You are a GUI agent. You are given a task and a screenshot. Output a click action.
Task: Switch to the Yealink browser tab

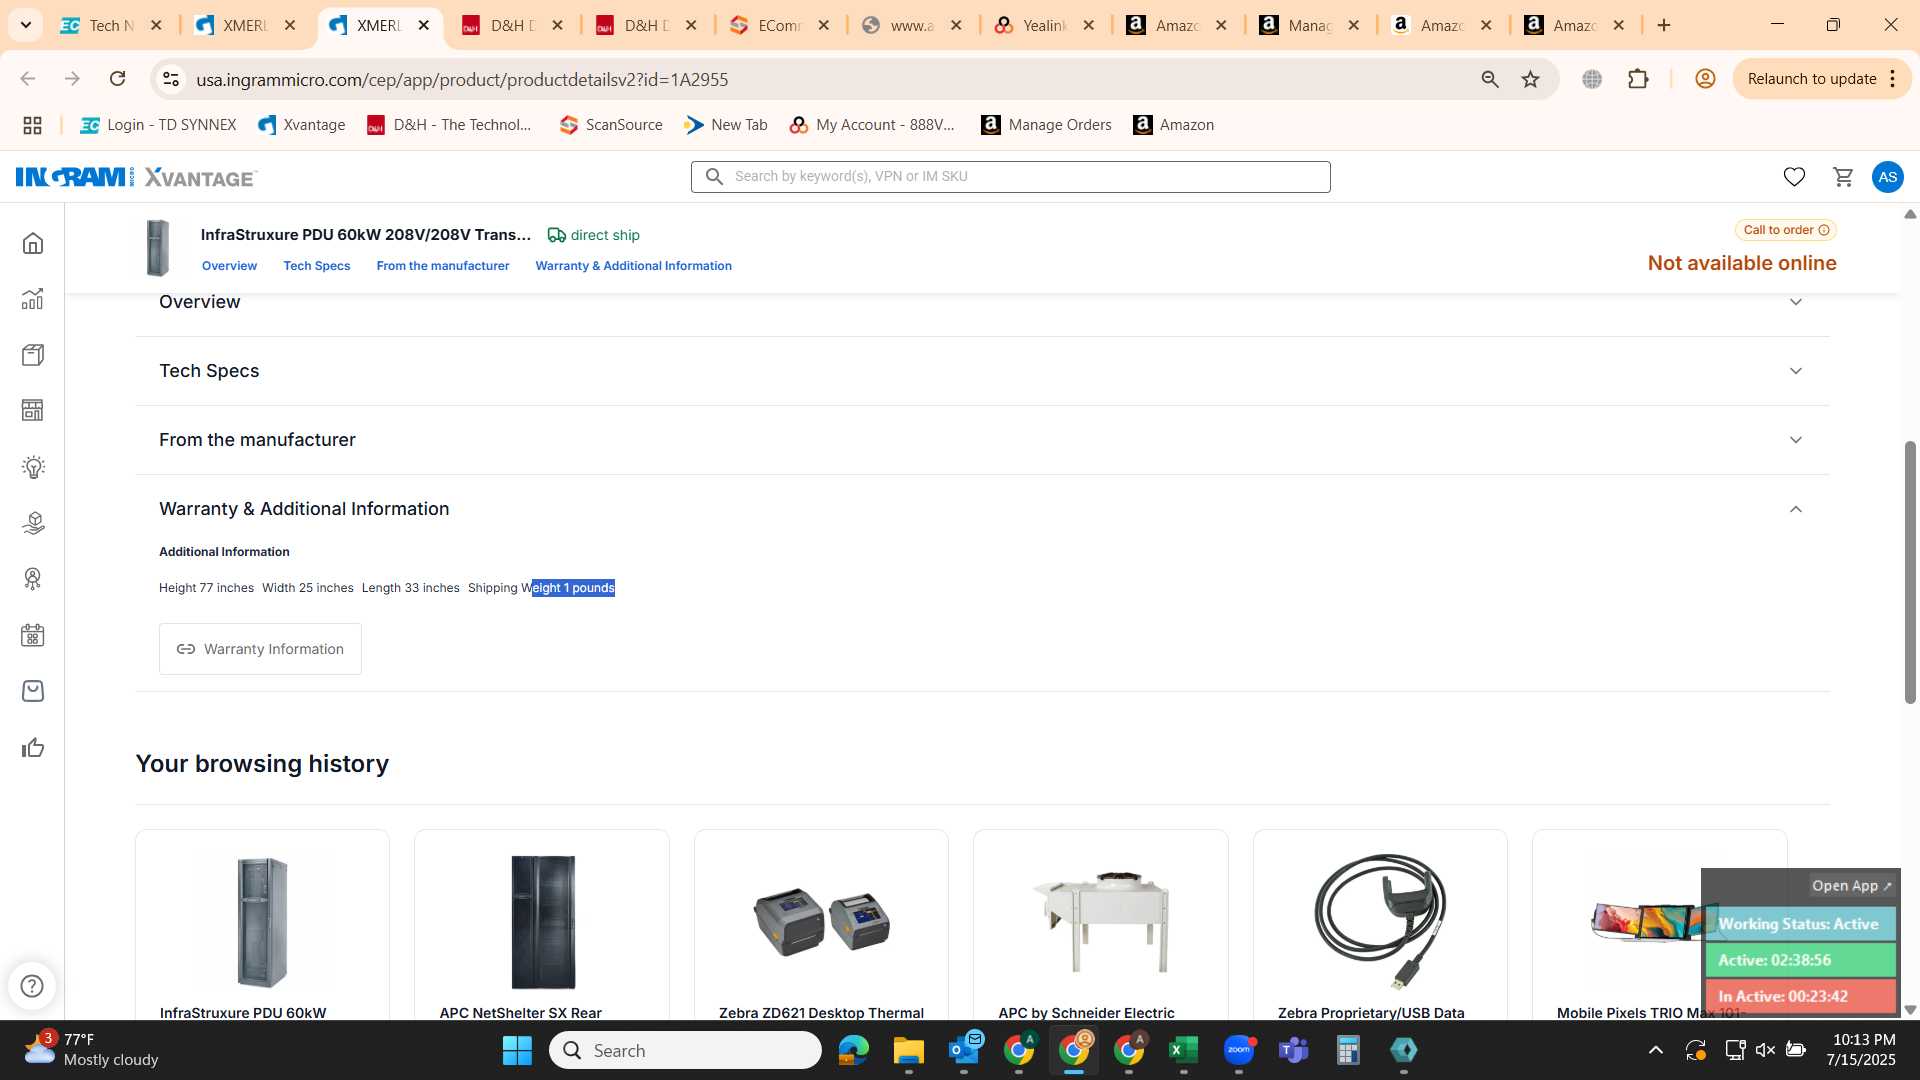1044,25
